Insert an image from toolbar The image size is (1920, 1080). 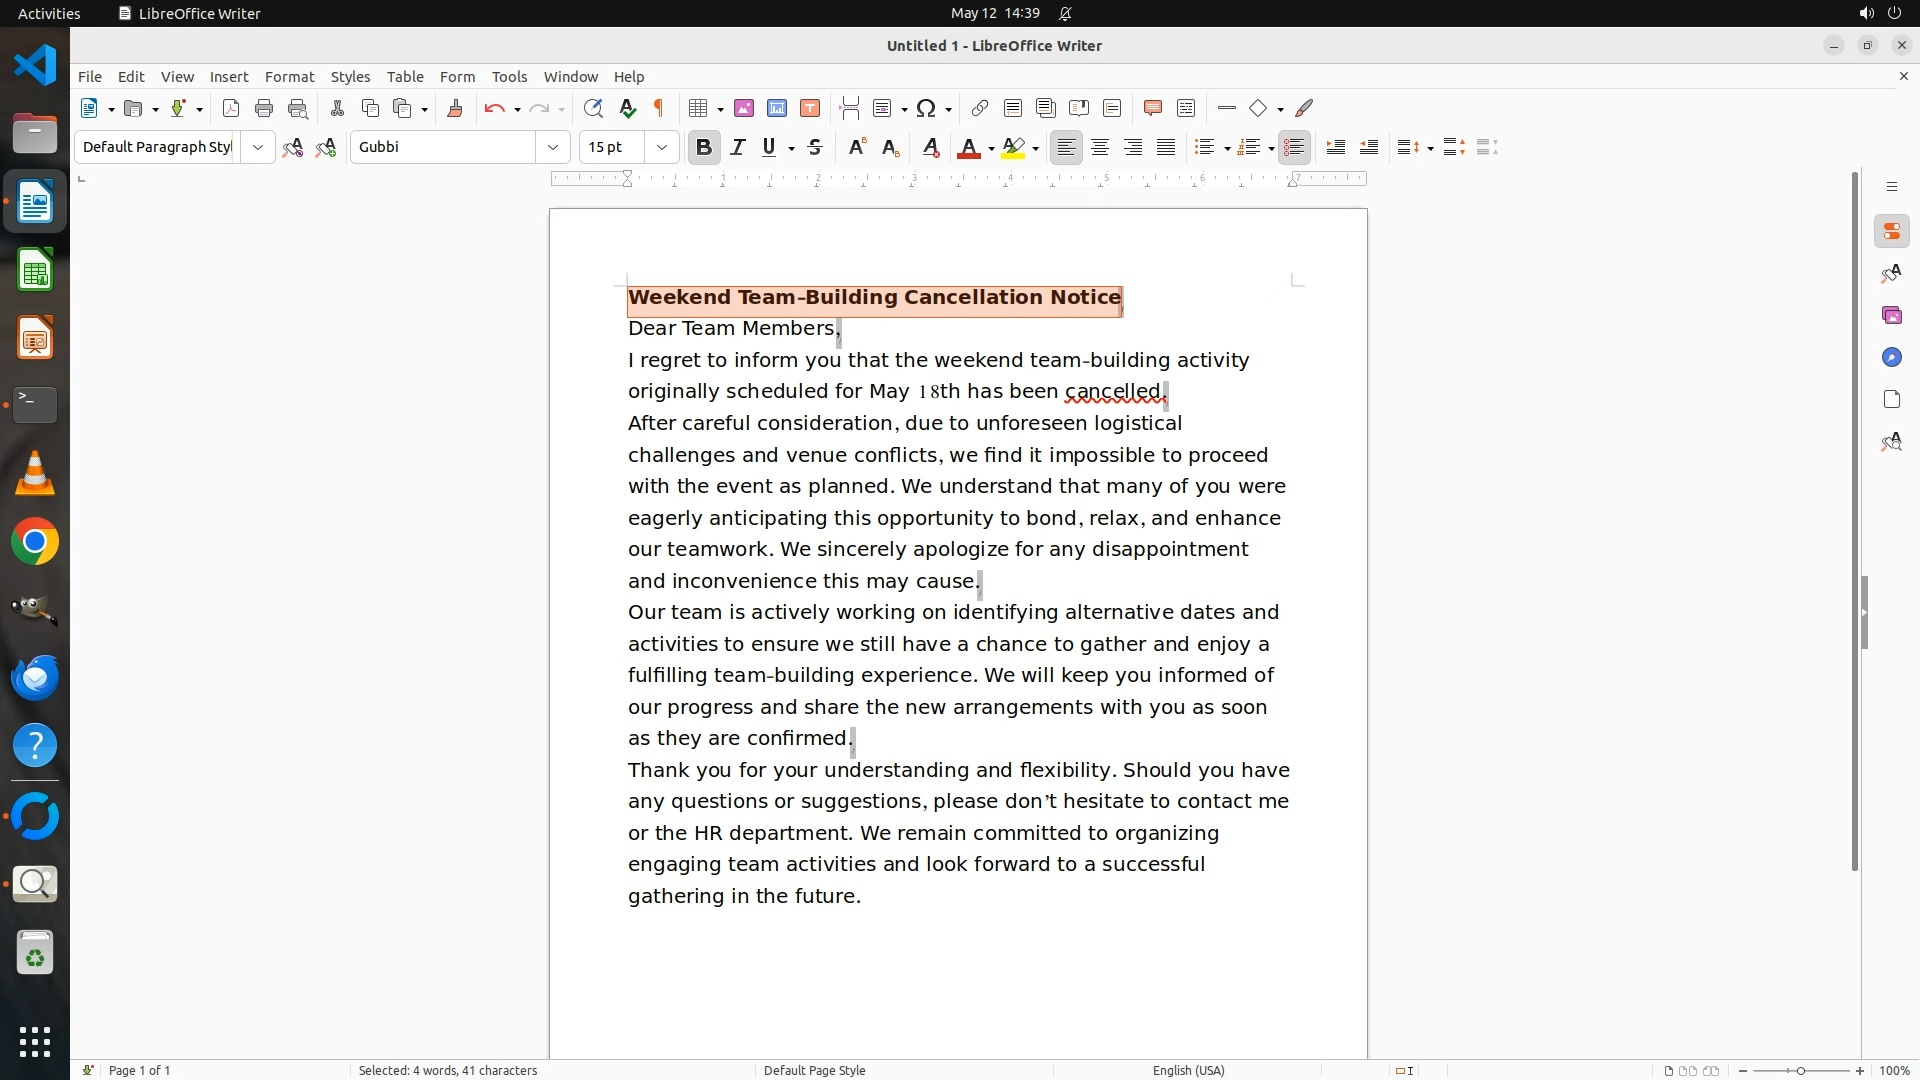(743, 108)
